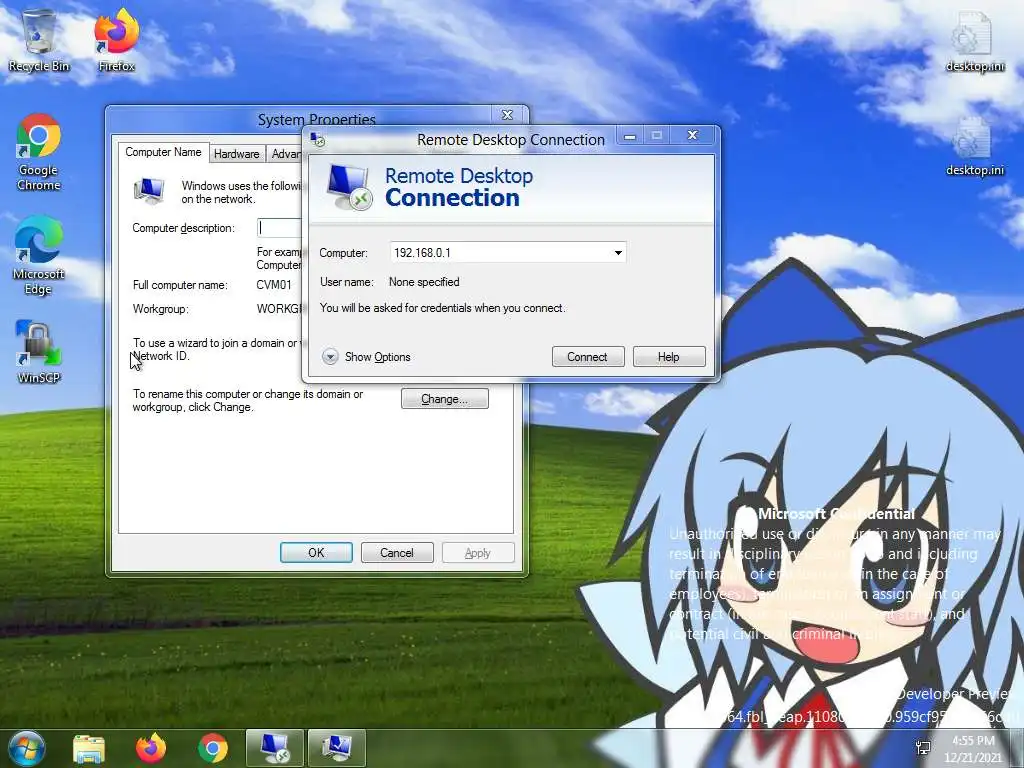Viewport: 1024px width, 768px height.
Task: Click into the Computer description field
Action: [280, 227]
